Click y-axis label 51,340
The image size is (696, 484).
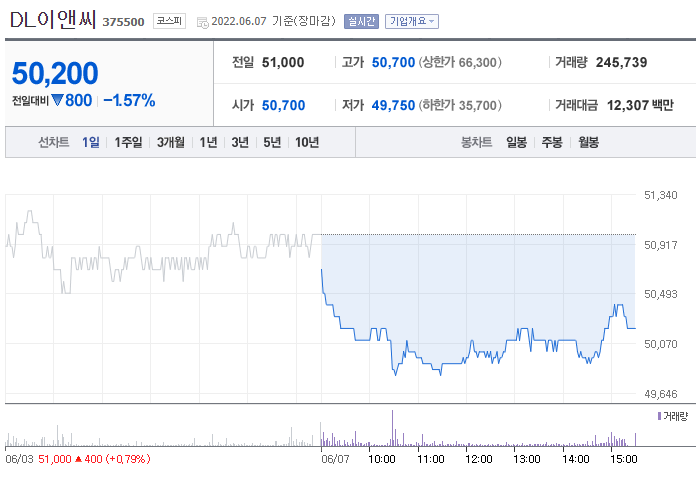(660, 195)
